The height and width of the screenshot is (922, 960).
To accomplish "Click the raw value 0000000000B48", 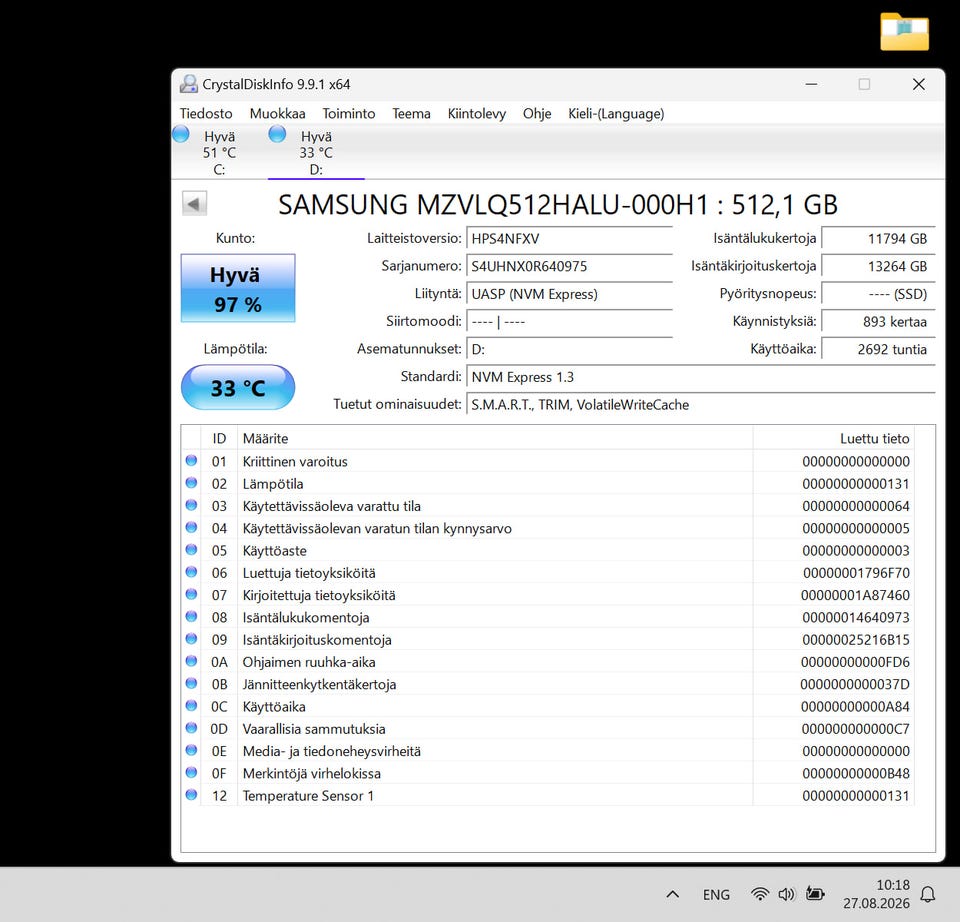I will (x=856, y=774).
